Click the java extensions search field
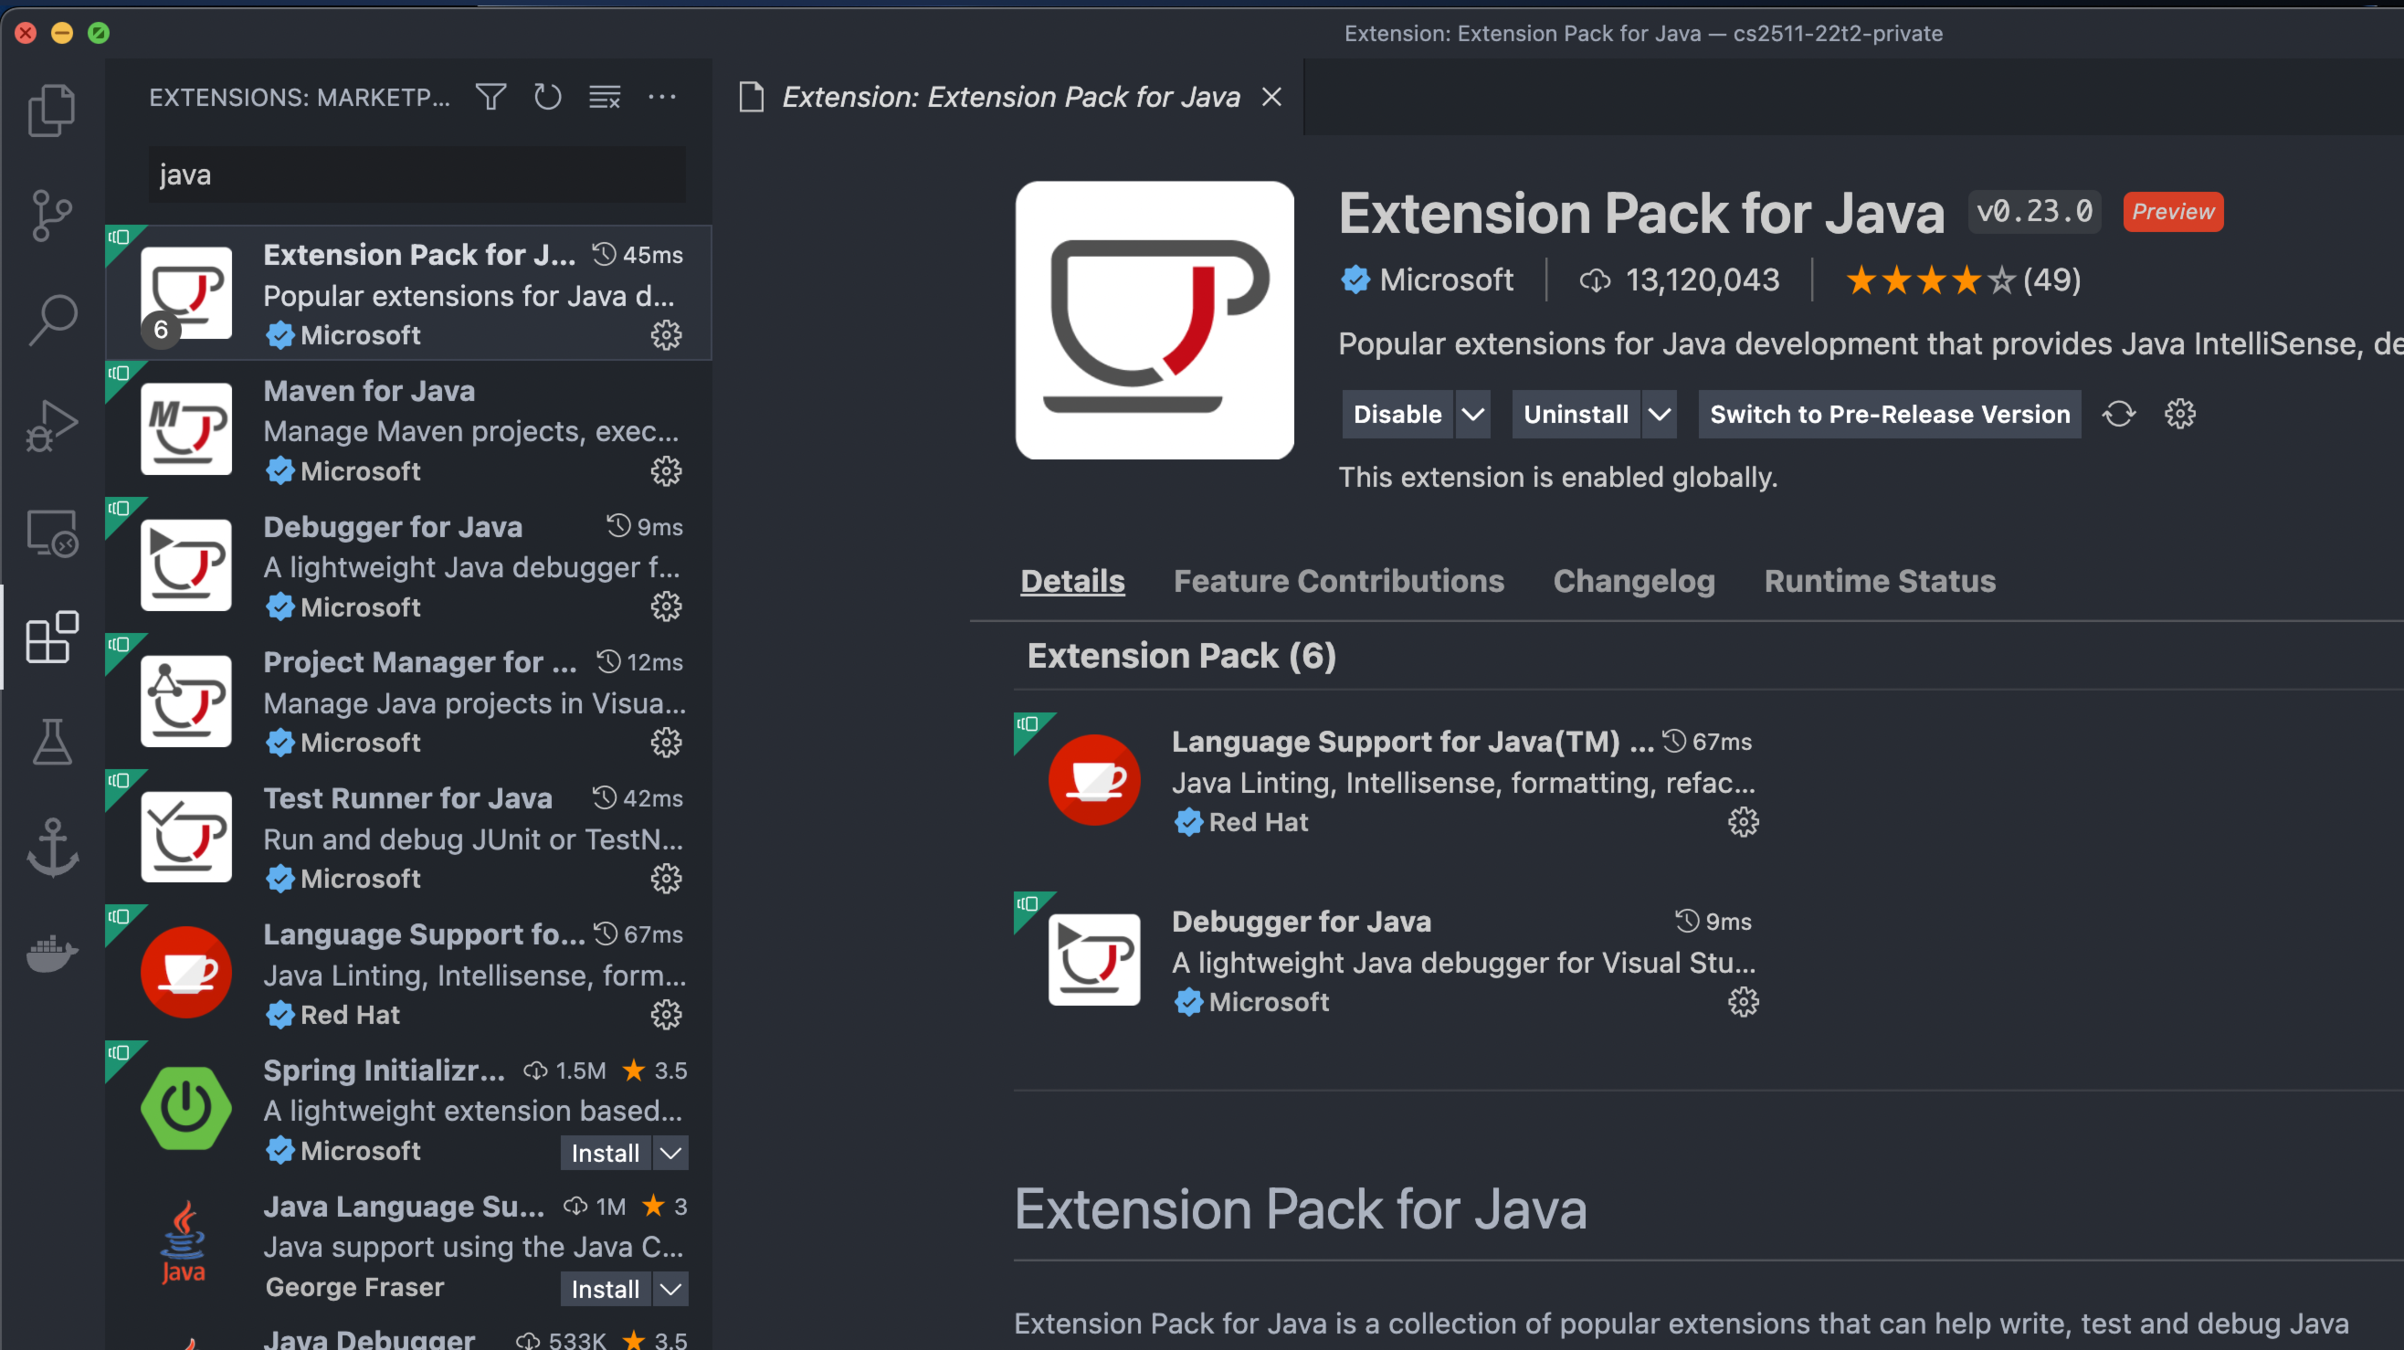This screenshot has width=2404, height=1350. point(417,175)
